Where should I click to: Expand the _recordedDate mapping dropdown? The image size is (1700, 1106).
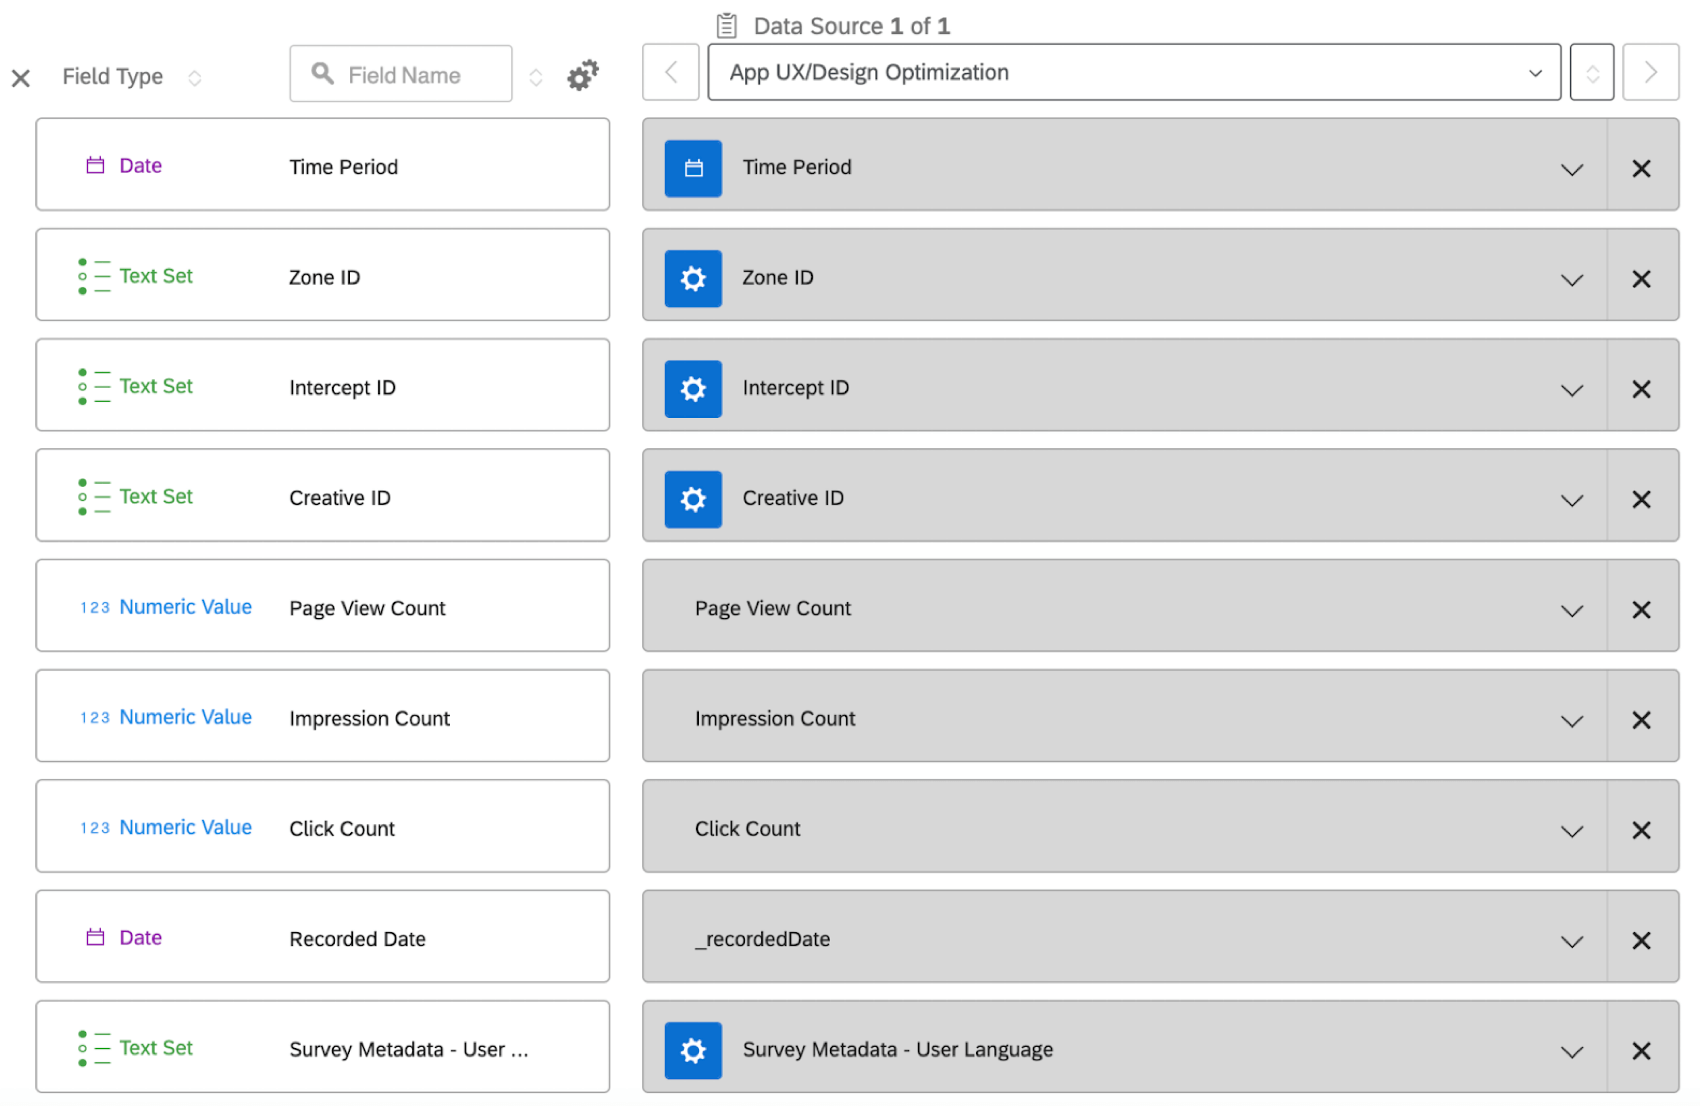click(x=1571, y=940)
